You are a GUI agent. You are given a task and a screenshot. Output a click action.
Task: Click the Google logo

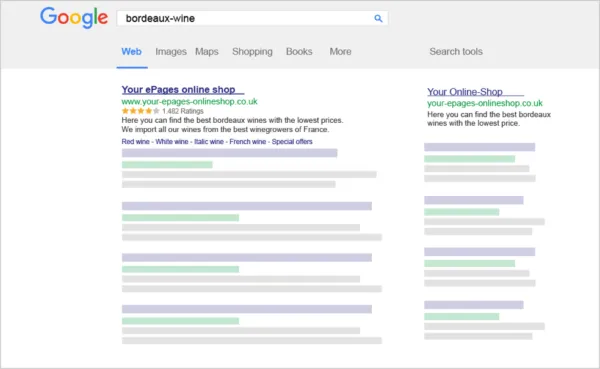(x=74, y=18)
